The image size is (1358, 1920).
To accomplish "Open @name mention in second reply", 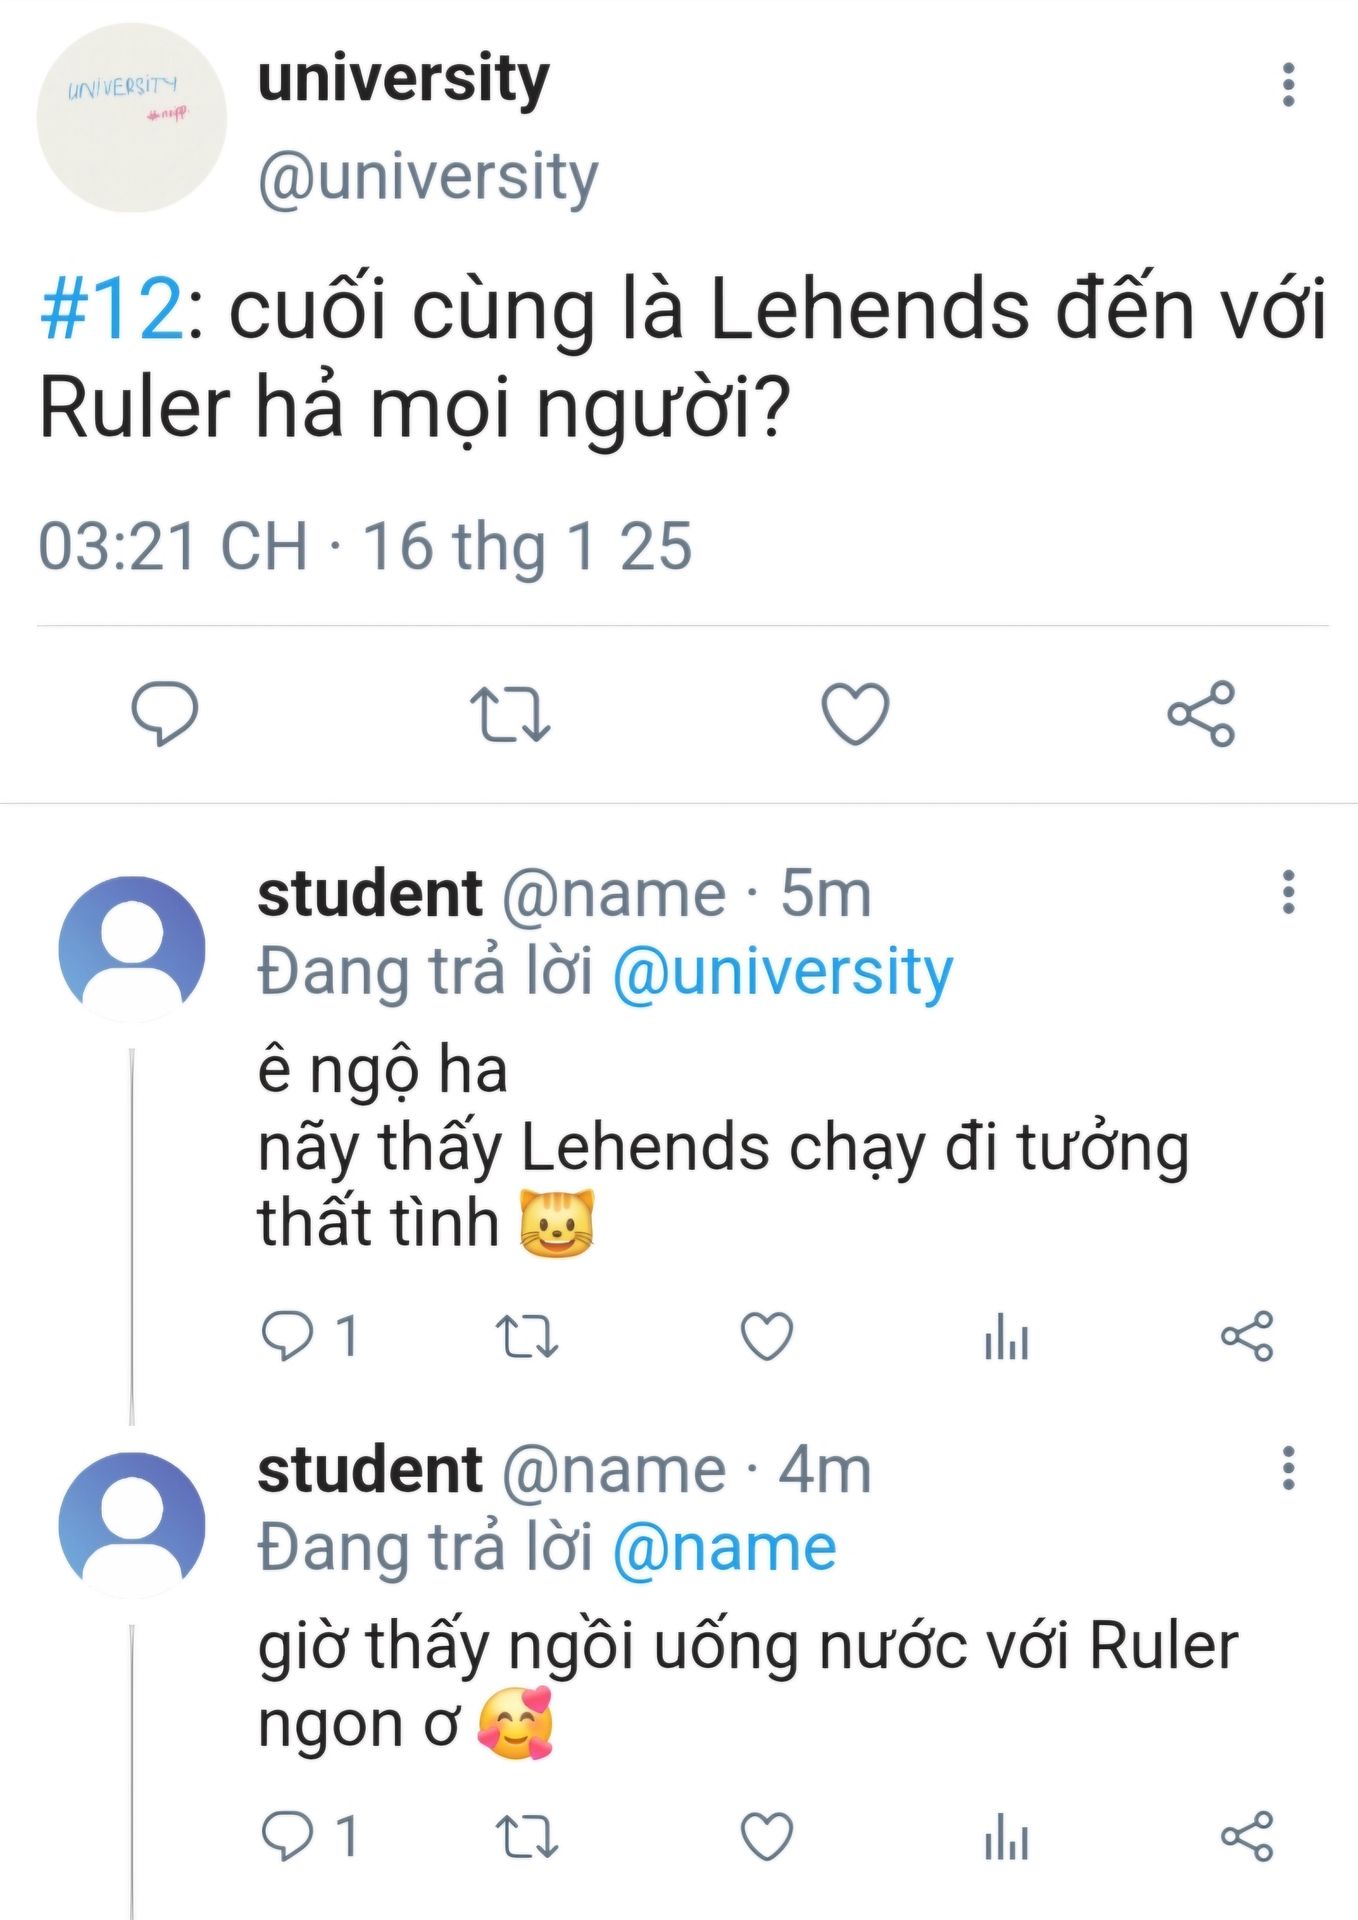I will point(724,1549).
